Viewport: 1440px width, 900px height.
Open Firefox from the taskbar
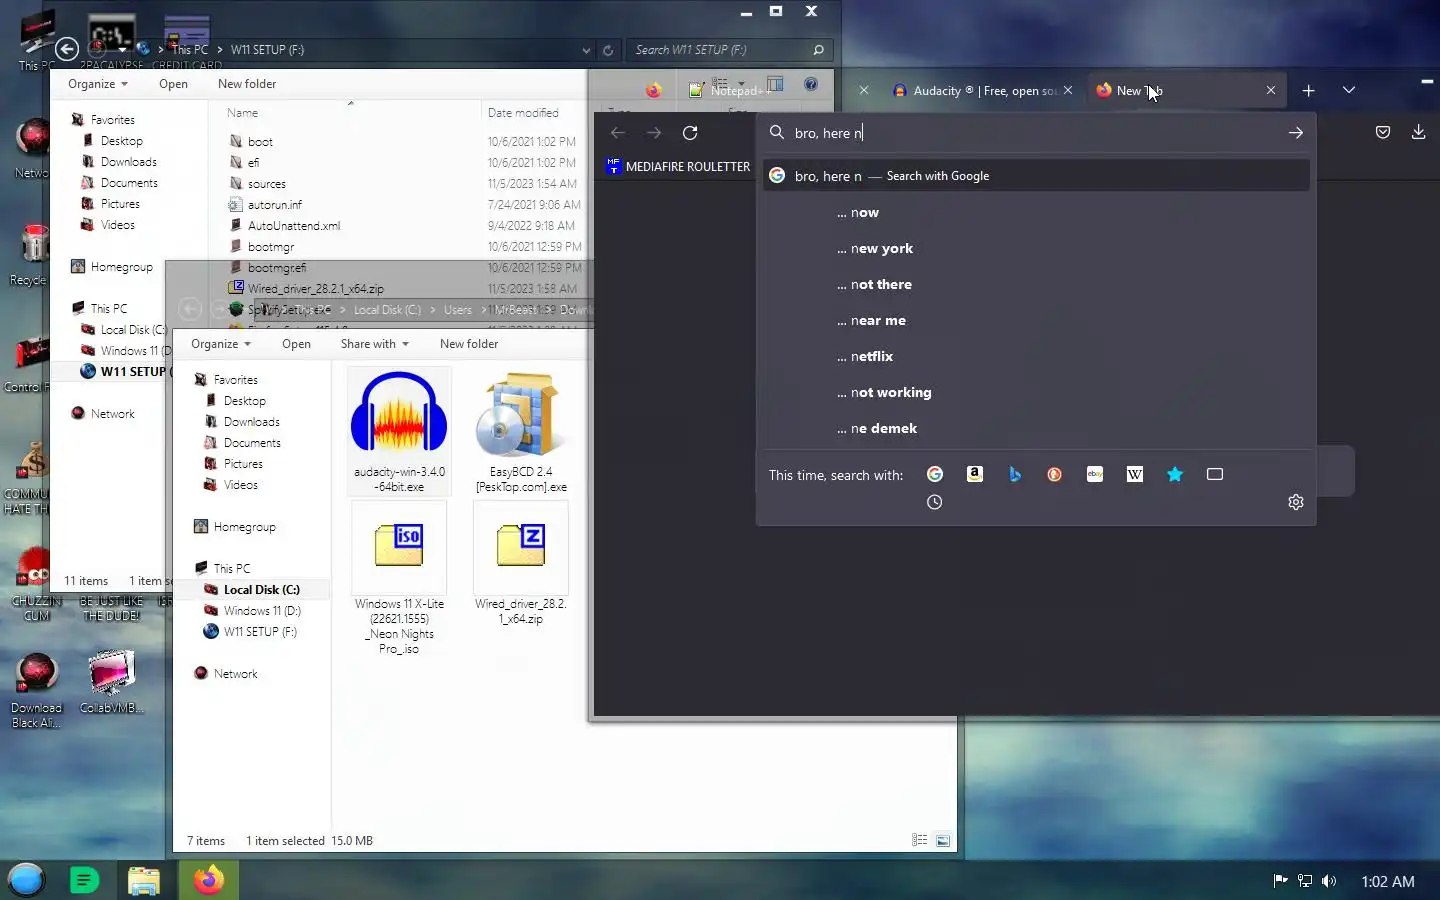(209, 880)
